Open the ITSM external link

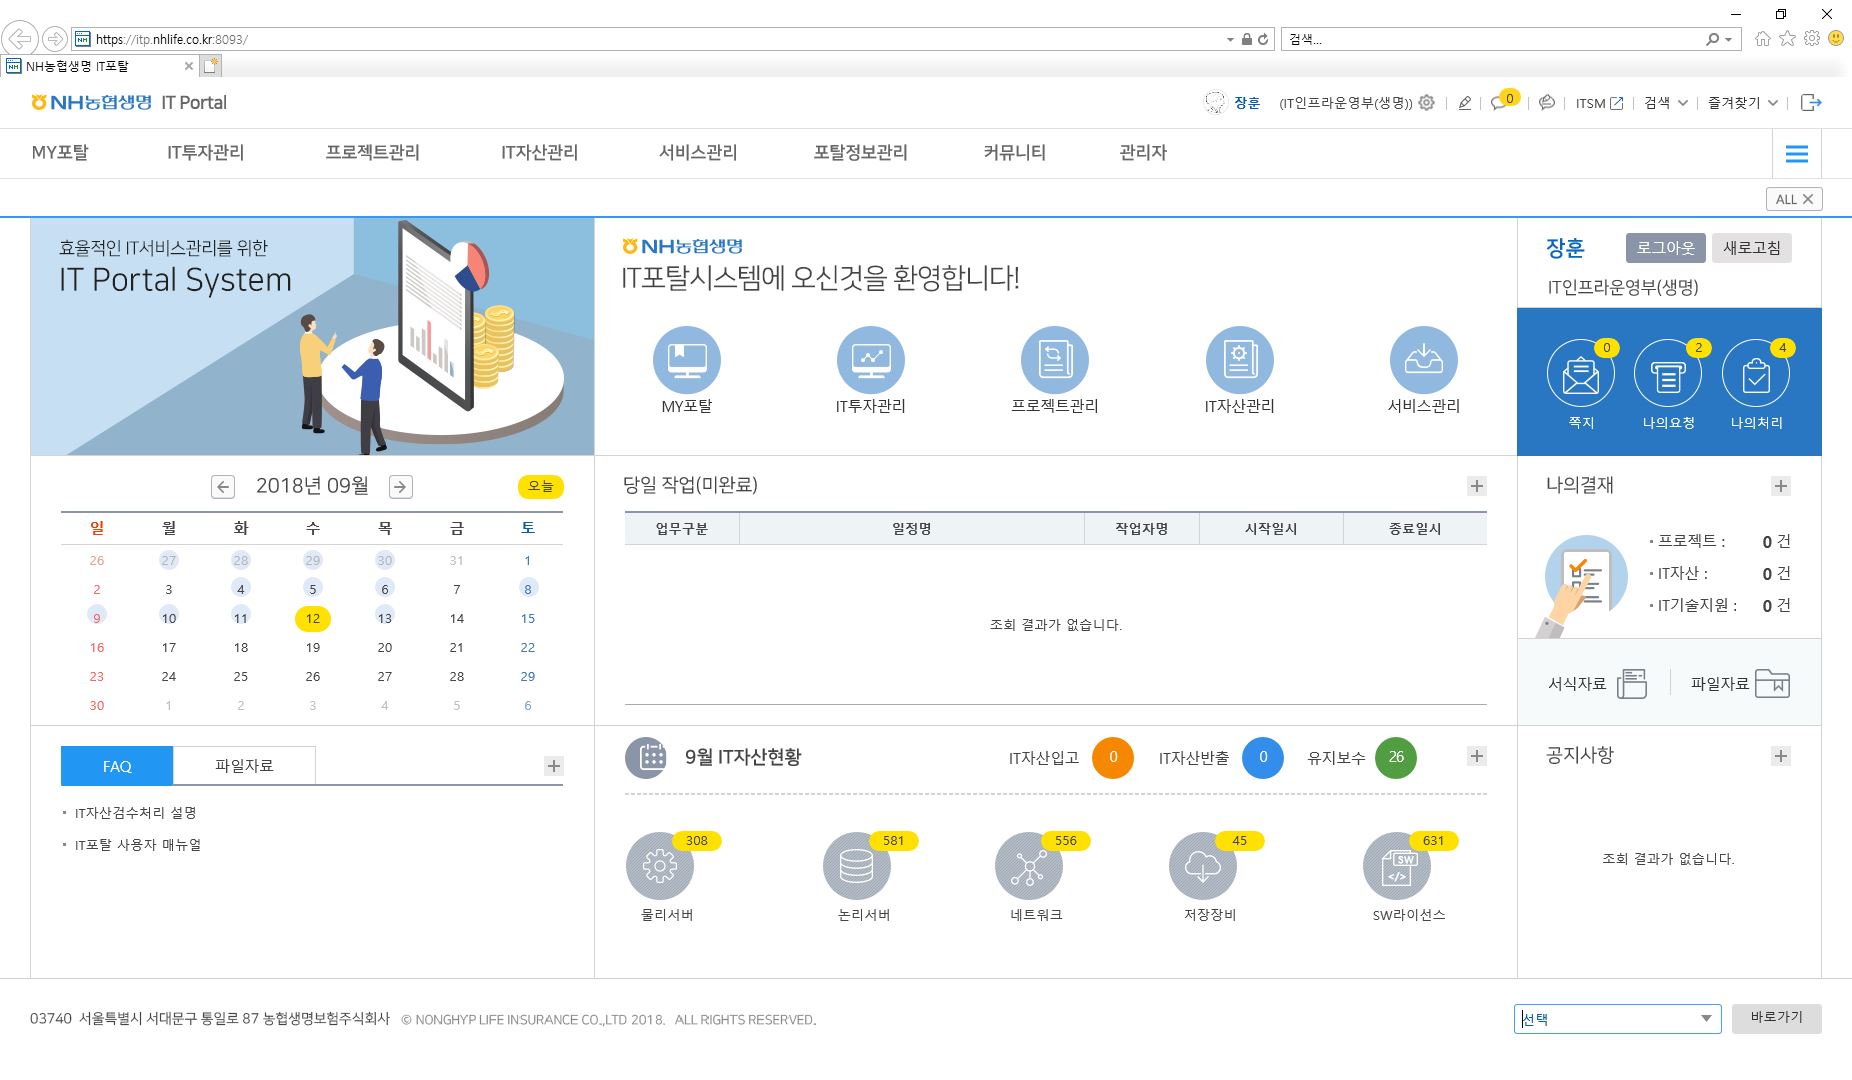point(1599,103)
